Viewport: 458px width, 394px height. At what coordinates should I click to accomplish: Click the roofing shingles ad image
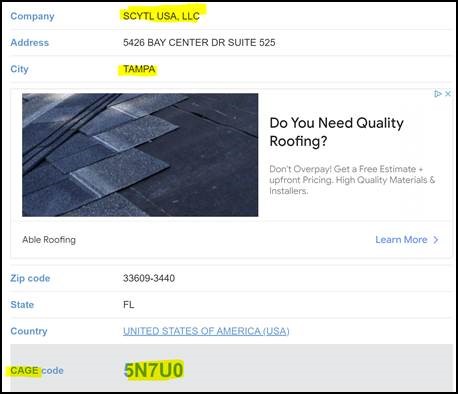point(140,155)
